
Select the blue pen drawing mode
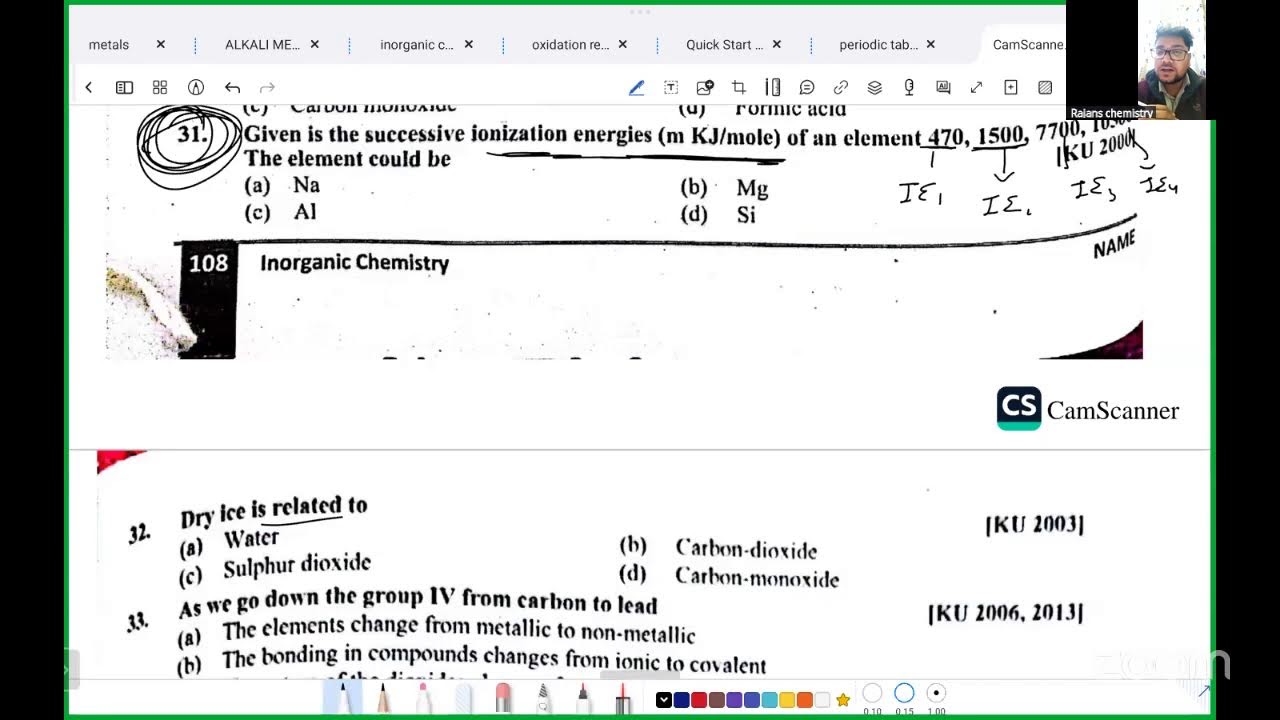[x=636, y=87]
